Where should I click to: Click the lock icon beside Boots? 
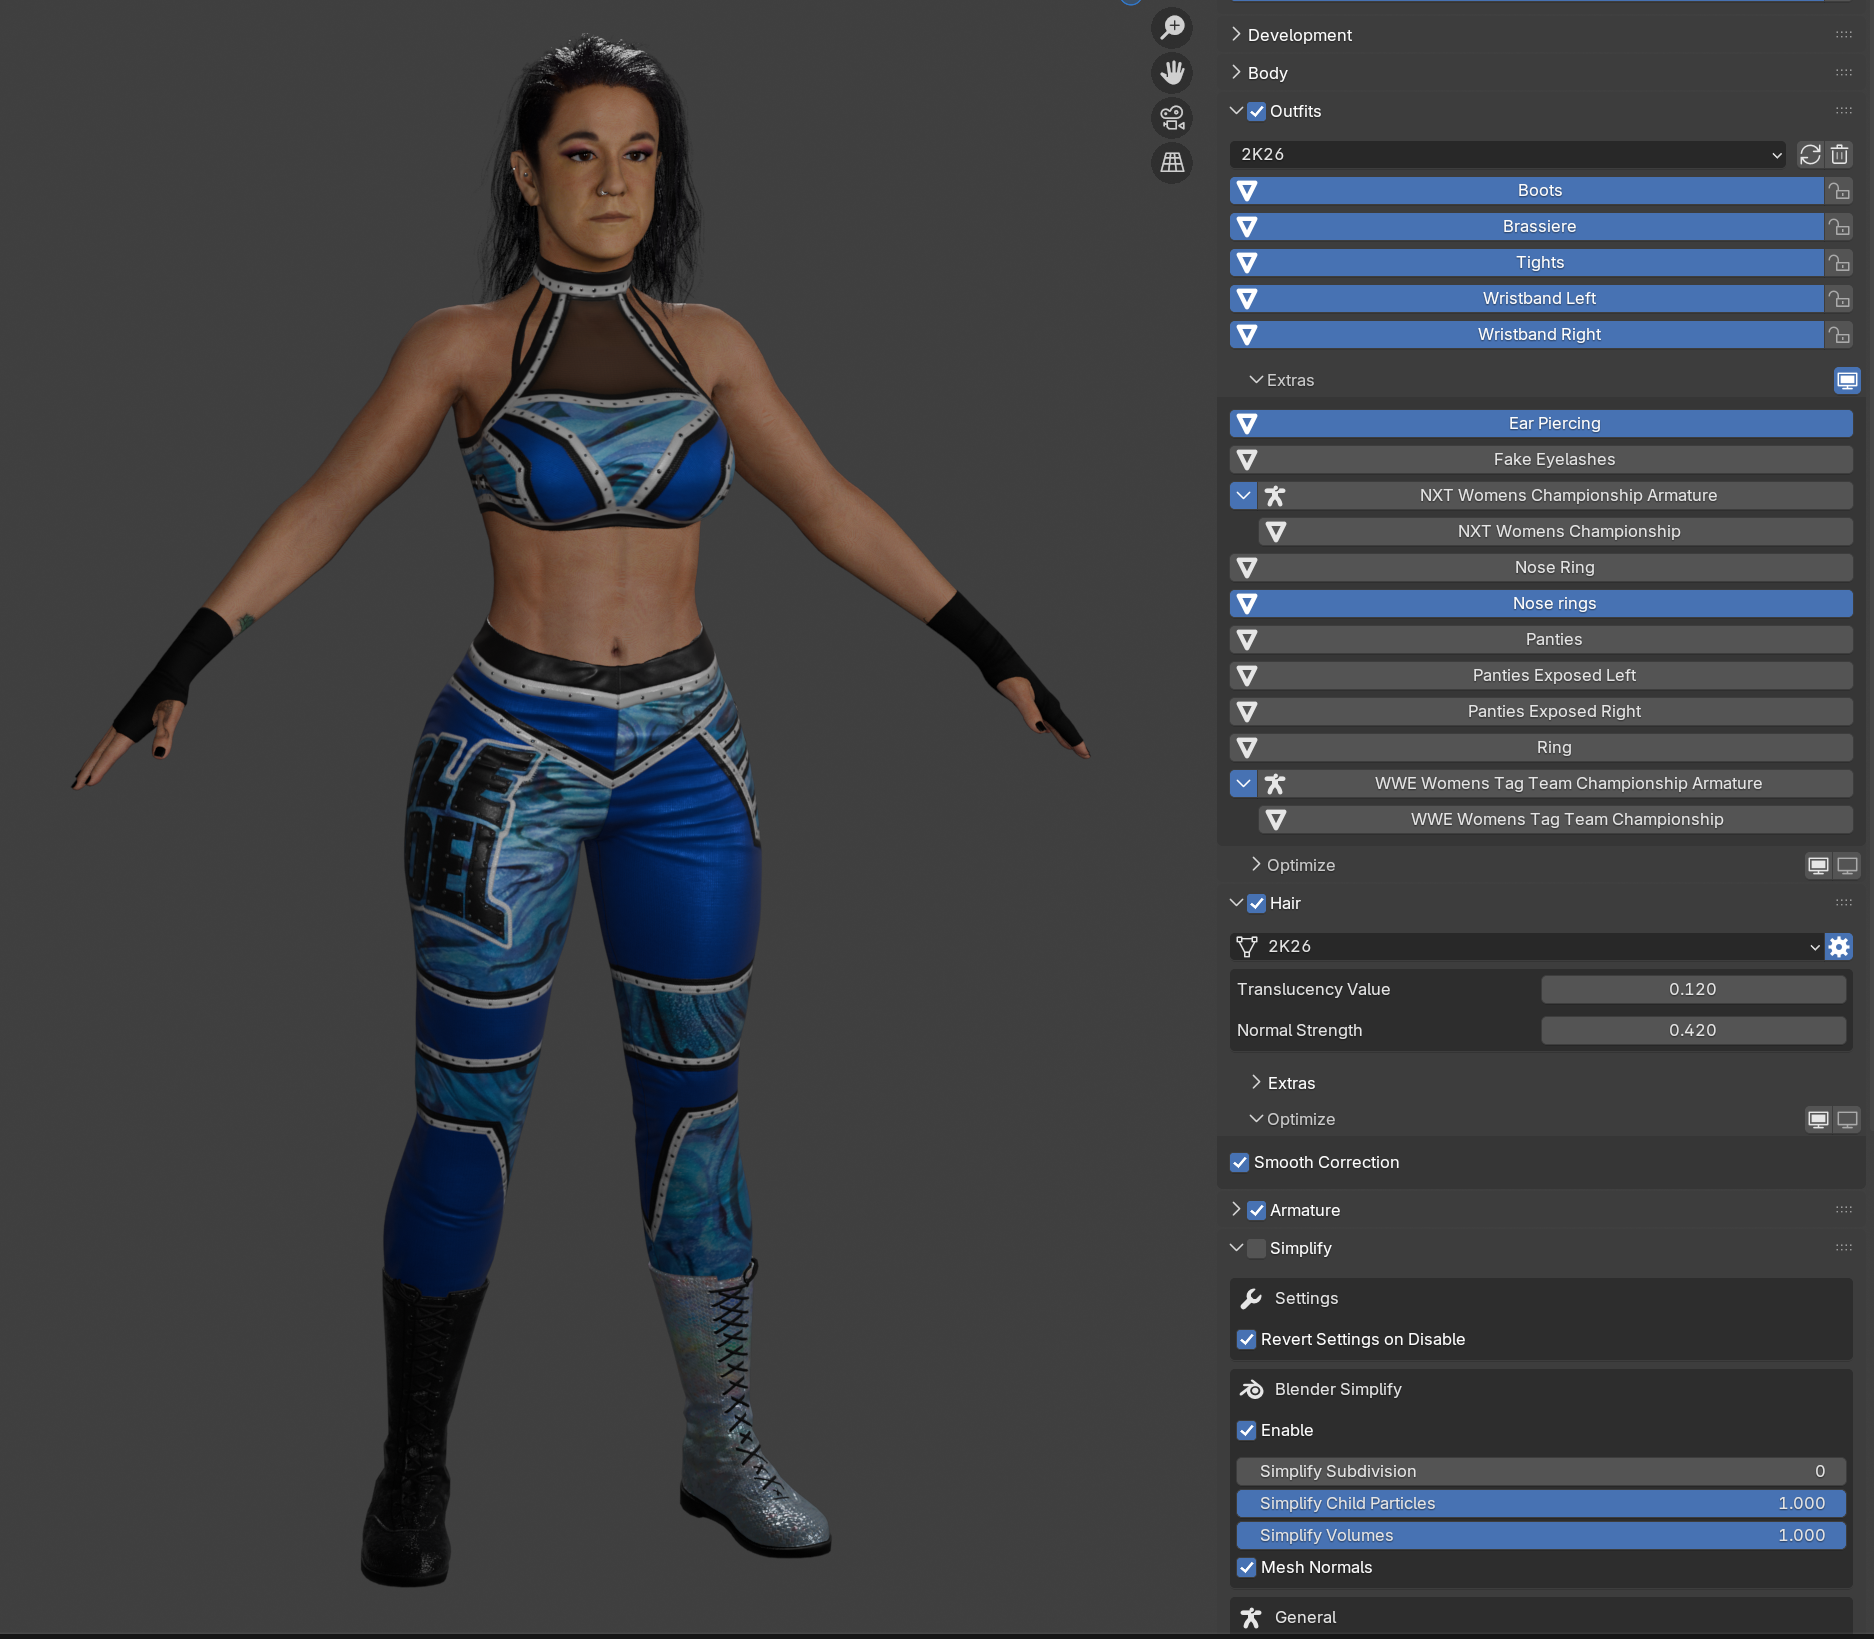pos(1839,191)
